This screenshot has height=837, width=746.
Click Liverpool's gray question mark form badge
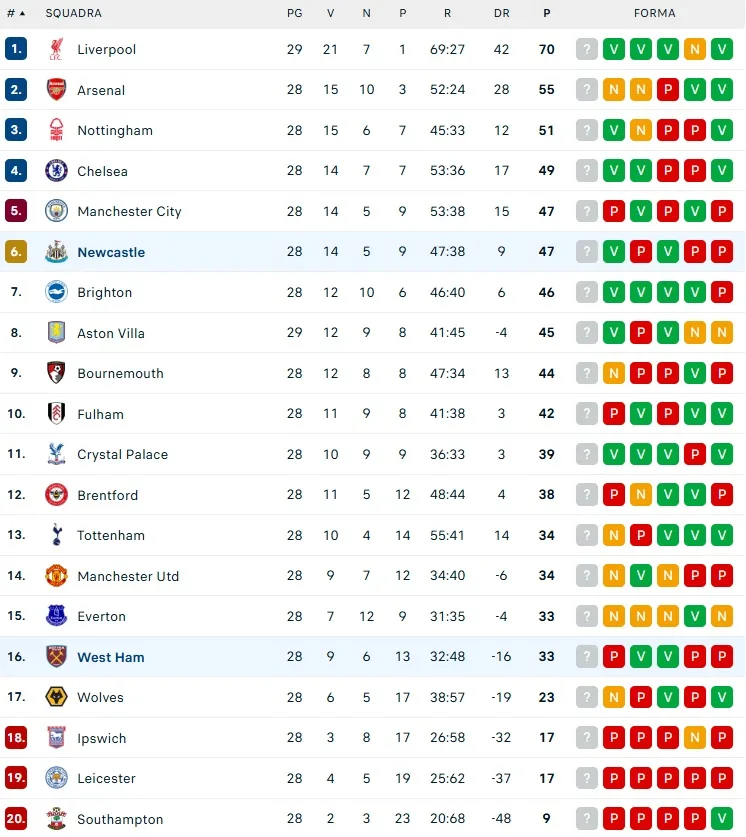point(587,49)
